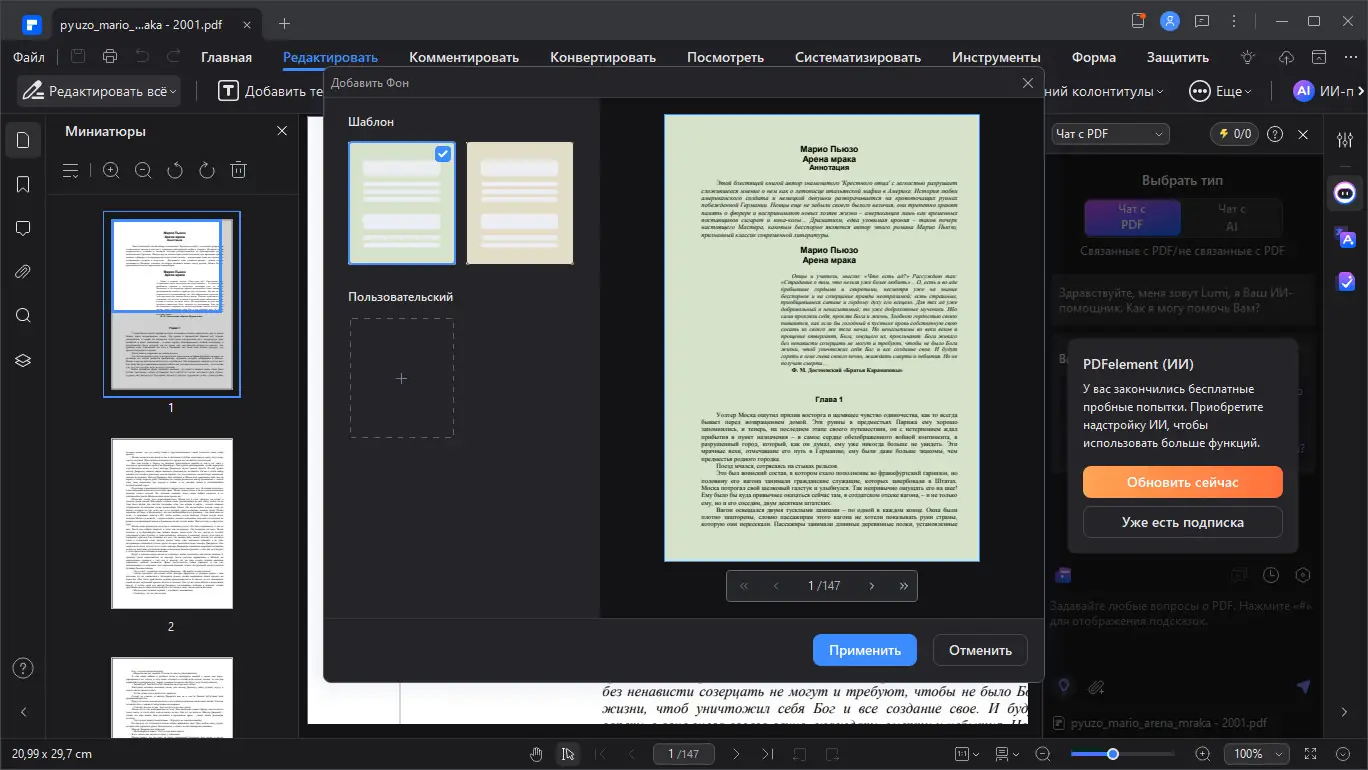Open the 'Комментировать' tab
This screenshot has height=770, width=1368.
point(463,57)
